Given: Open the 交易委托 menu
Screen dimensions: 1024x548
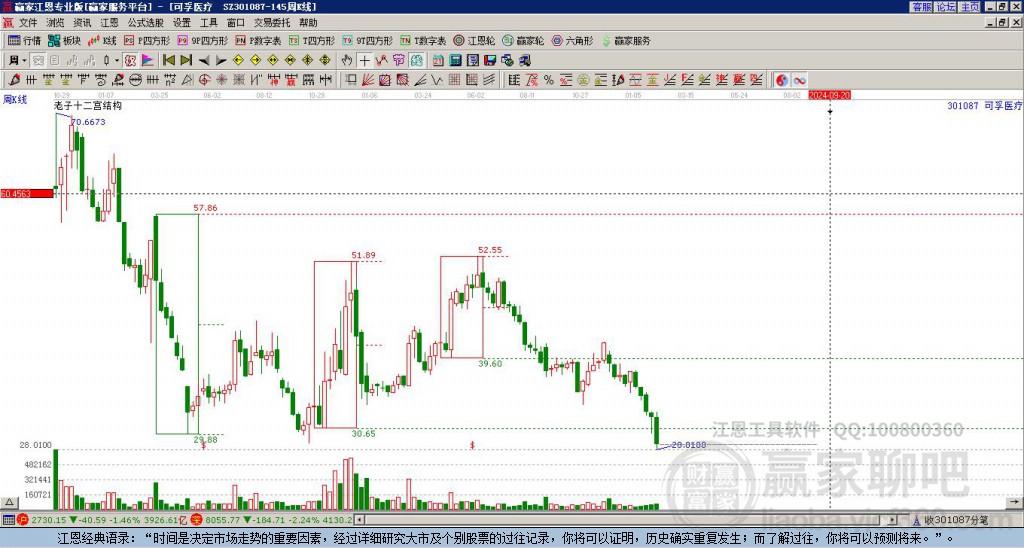Looking at the screenshot, I should click(272, 23).
